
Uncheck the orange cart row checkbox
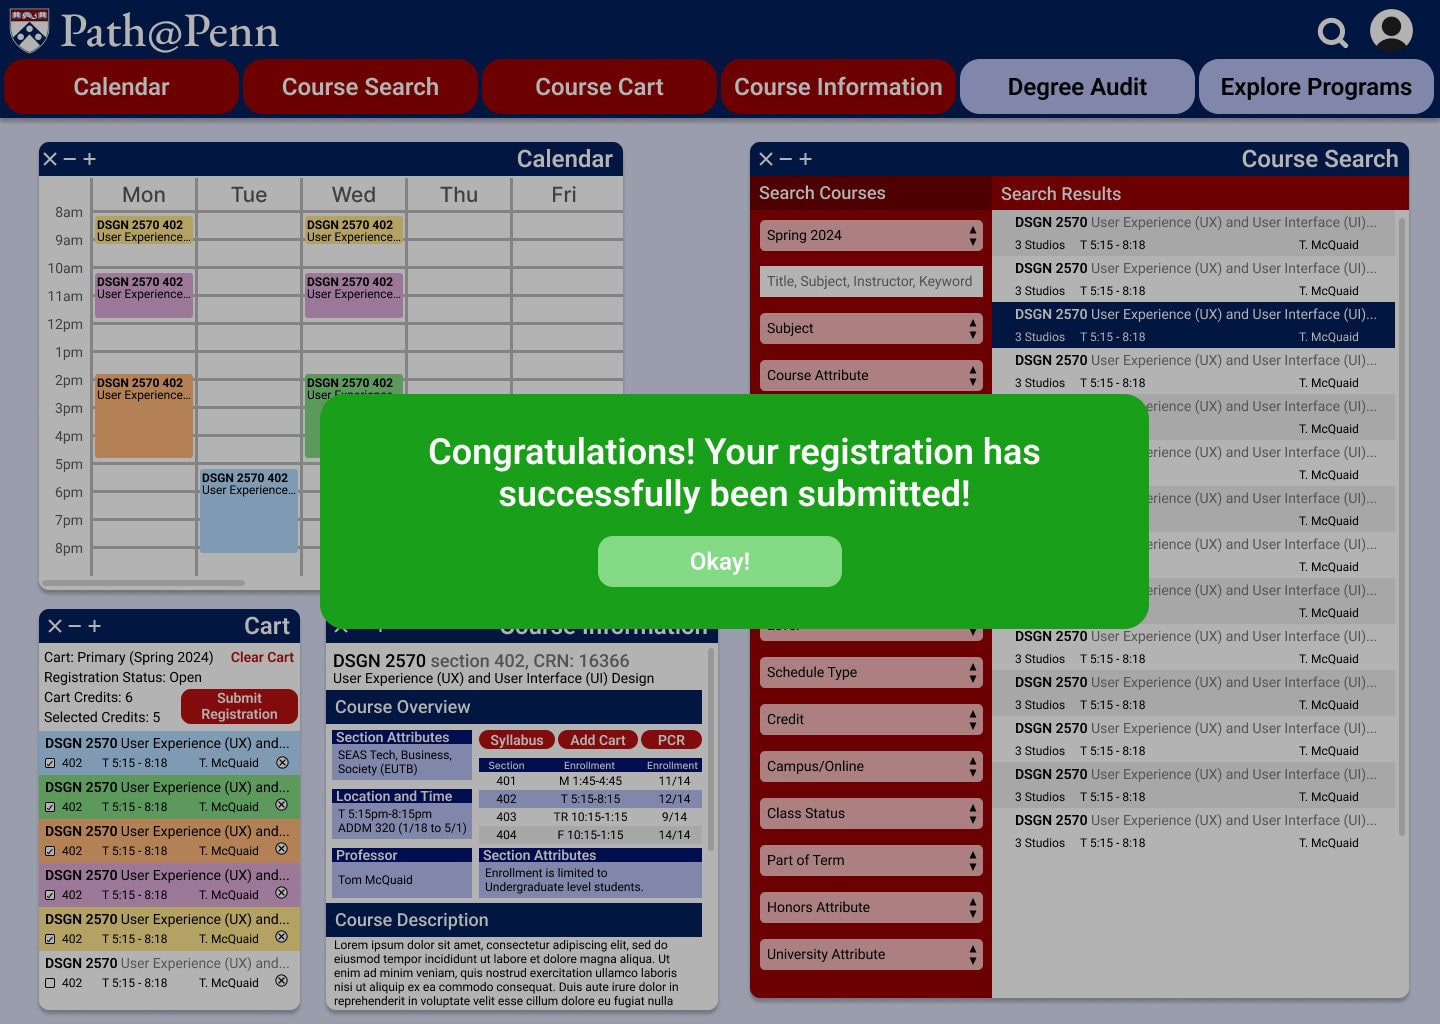point(50,851)
